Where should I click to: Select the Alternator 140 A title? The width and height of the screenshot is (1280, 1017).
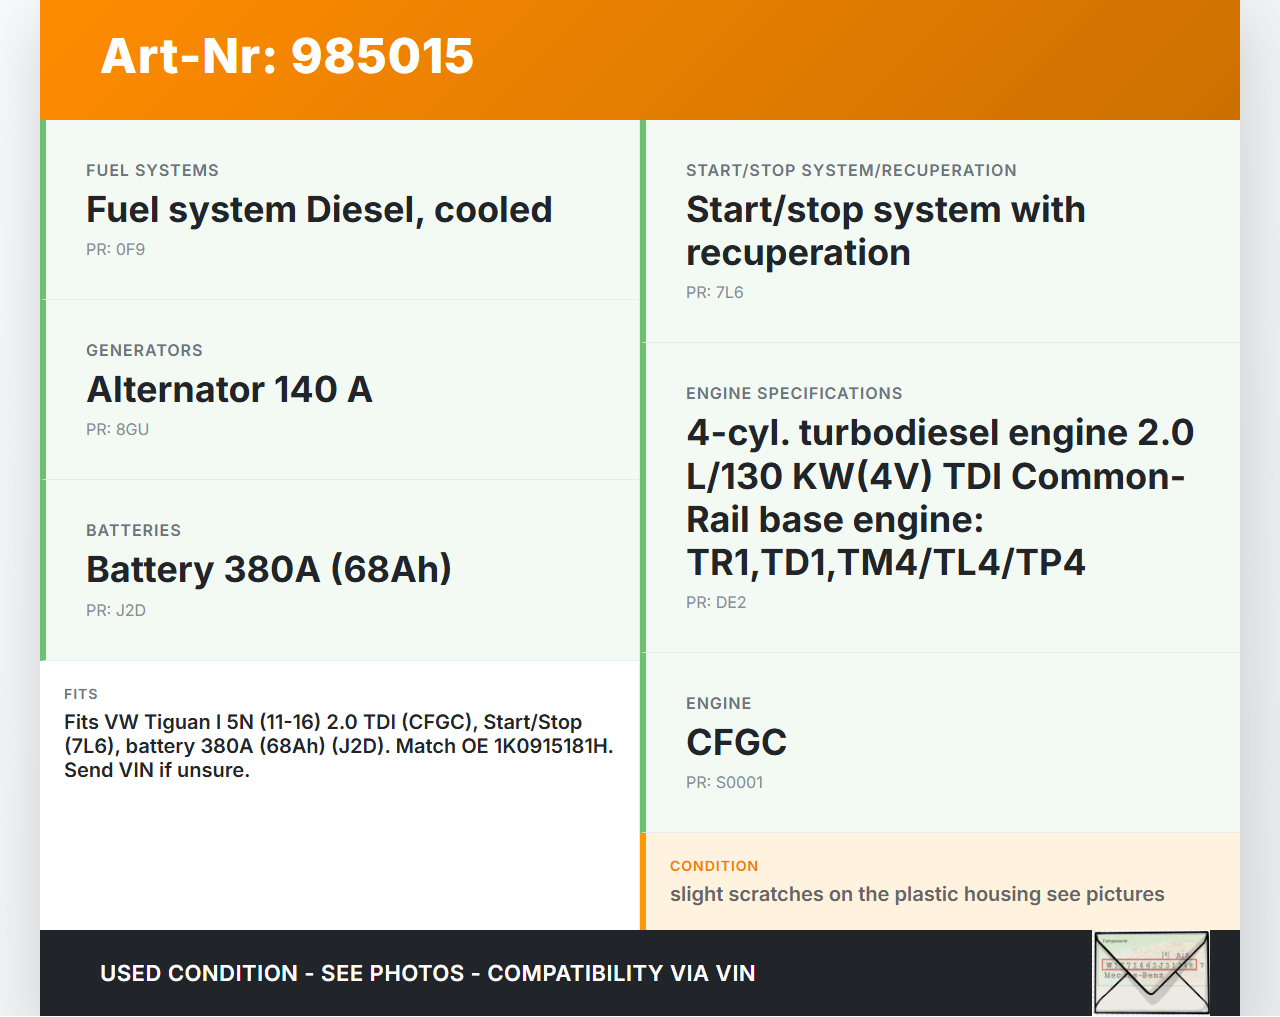(x=229, y=390)
